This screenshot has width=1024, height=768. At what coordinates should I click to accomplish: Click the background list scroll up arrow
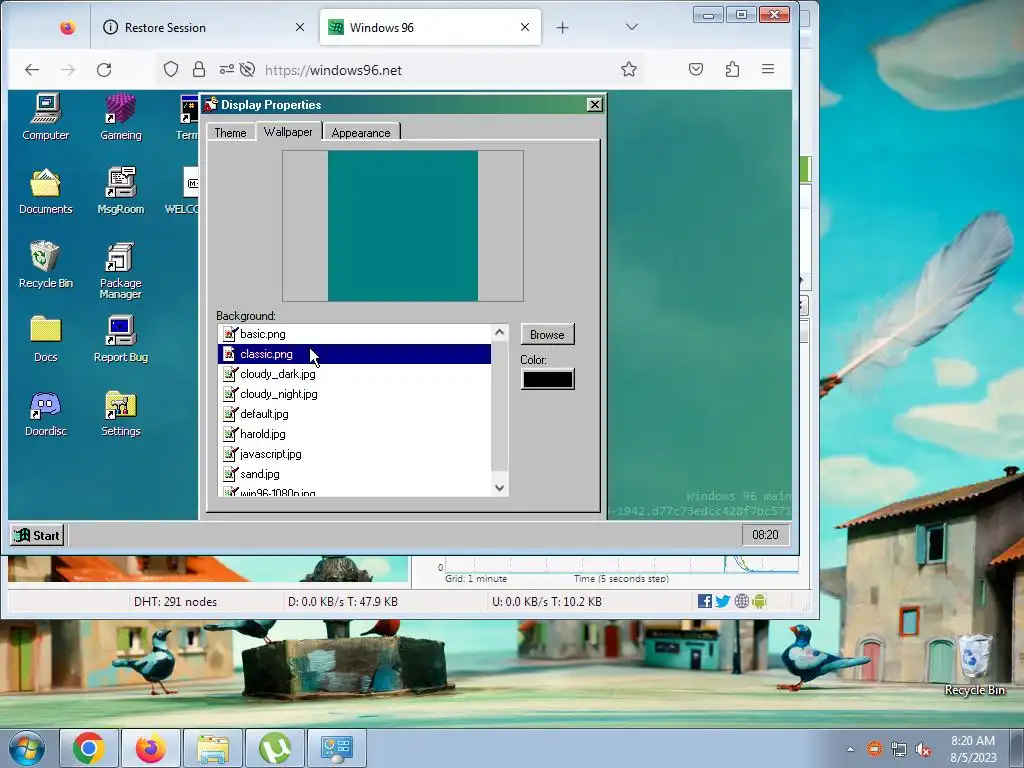point(500,333)
